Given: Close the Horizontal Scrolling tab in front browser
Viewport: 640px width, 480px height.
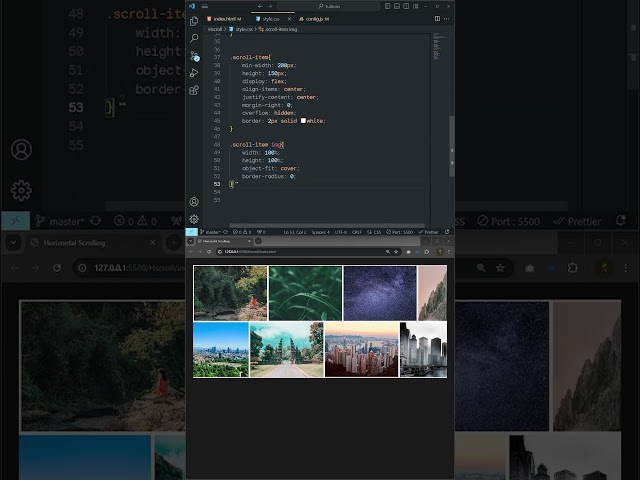Looking at the screenshot, I should coord(249,241).
